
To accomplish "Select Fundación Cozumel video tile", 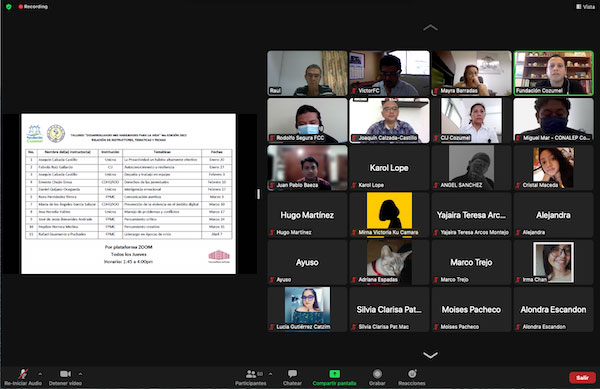I will [553, 73].
